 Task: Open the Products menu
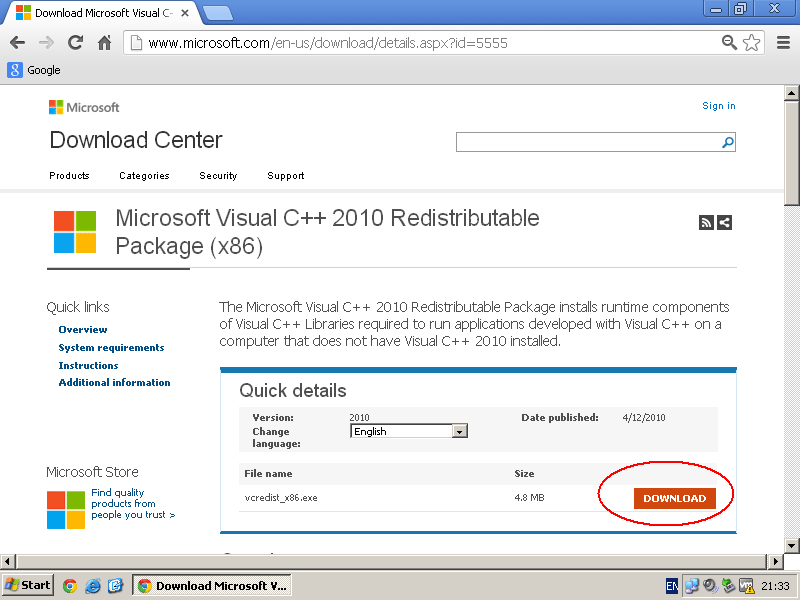pos(69,176)
